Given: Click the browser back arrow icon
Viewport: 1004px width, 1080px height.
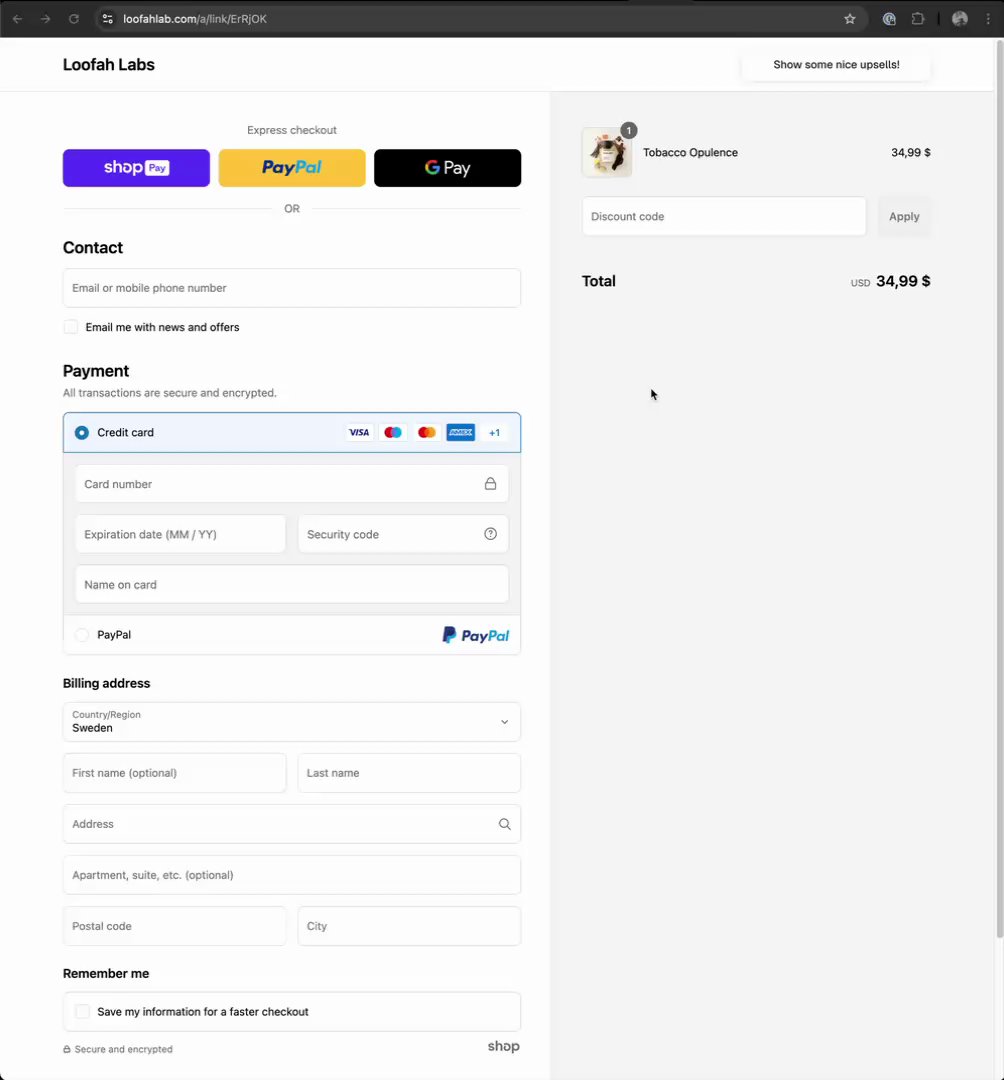Looking at the screenshot, I should tap(17, 19).
